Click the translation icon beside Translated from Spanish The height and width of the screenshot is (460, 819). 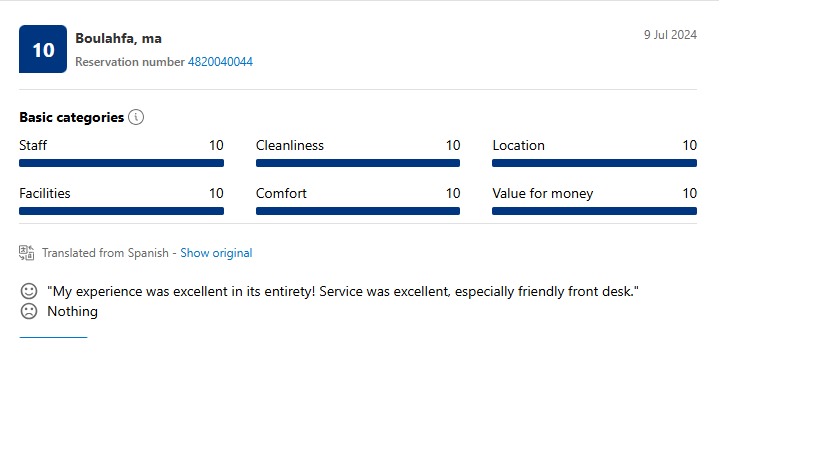tap(27, 253)
